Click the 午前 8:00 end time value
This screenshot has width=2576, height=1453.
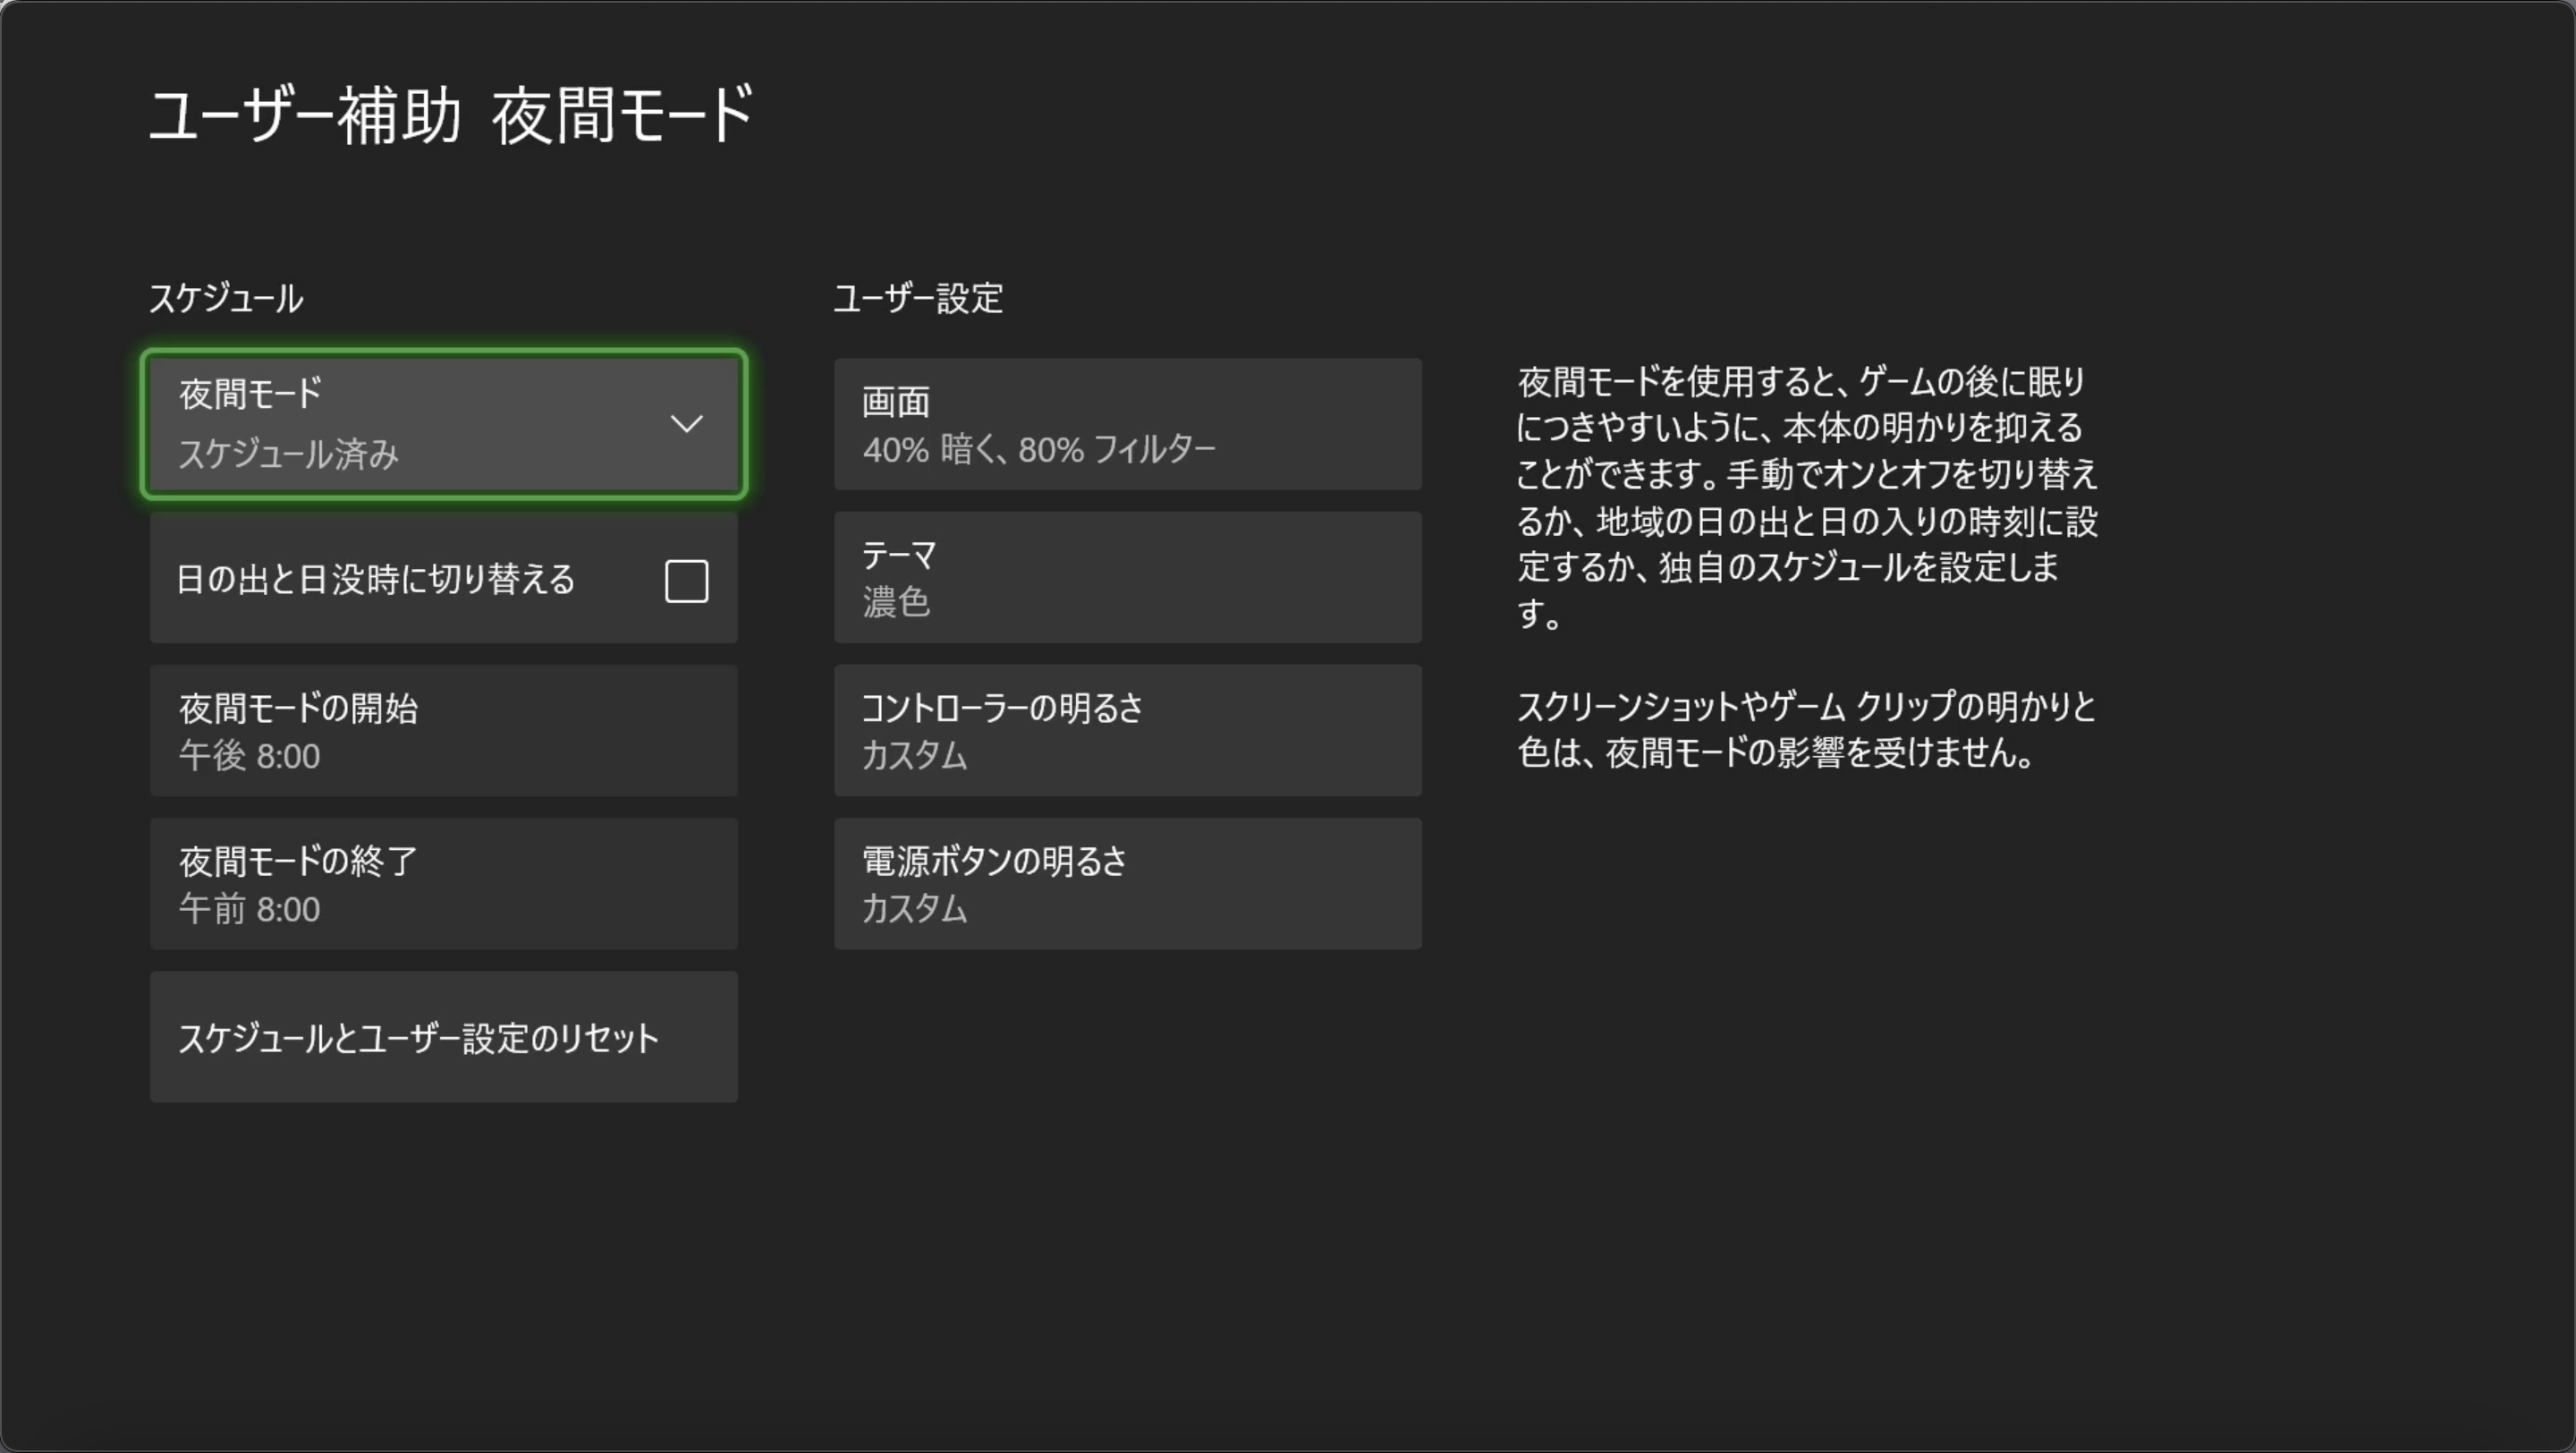(x=250, y=909)
